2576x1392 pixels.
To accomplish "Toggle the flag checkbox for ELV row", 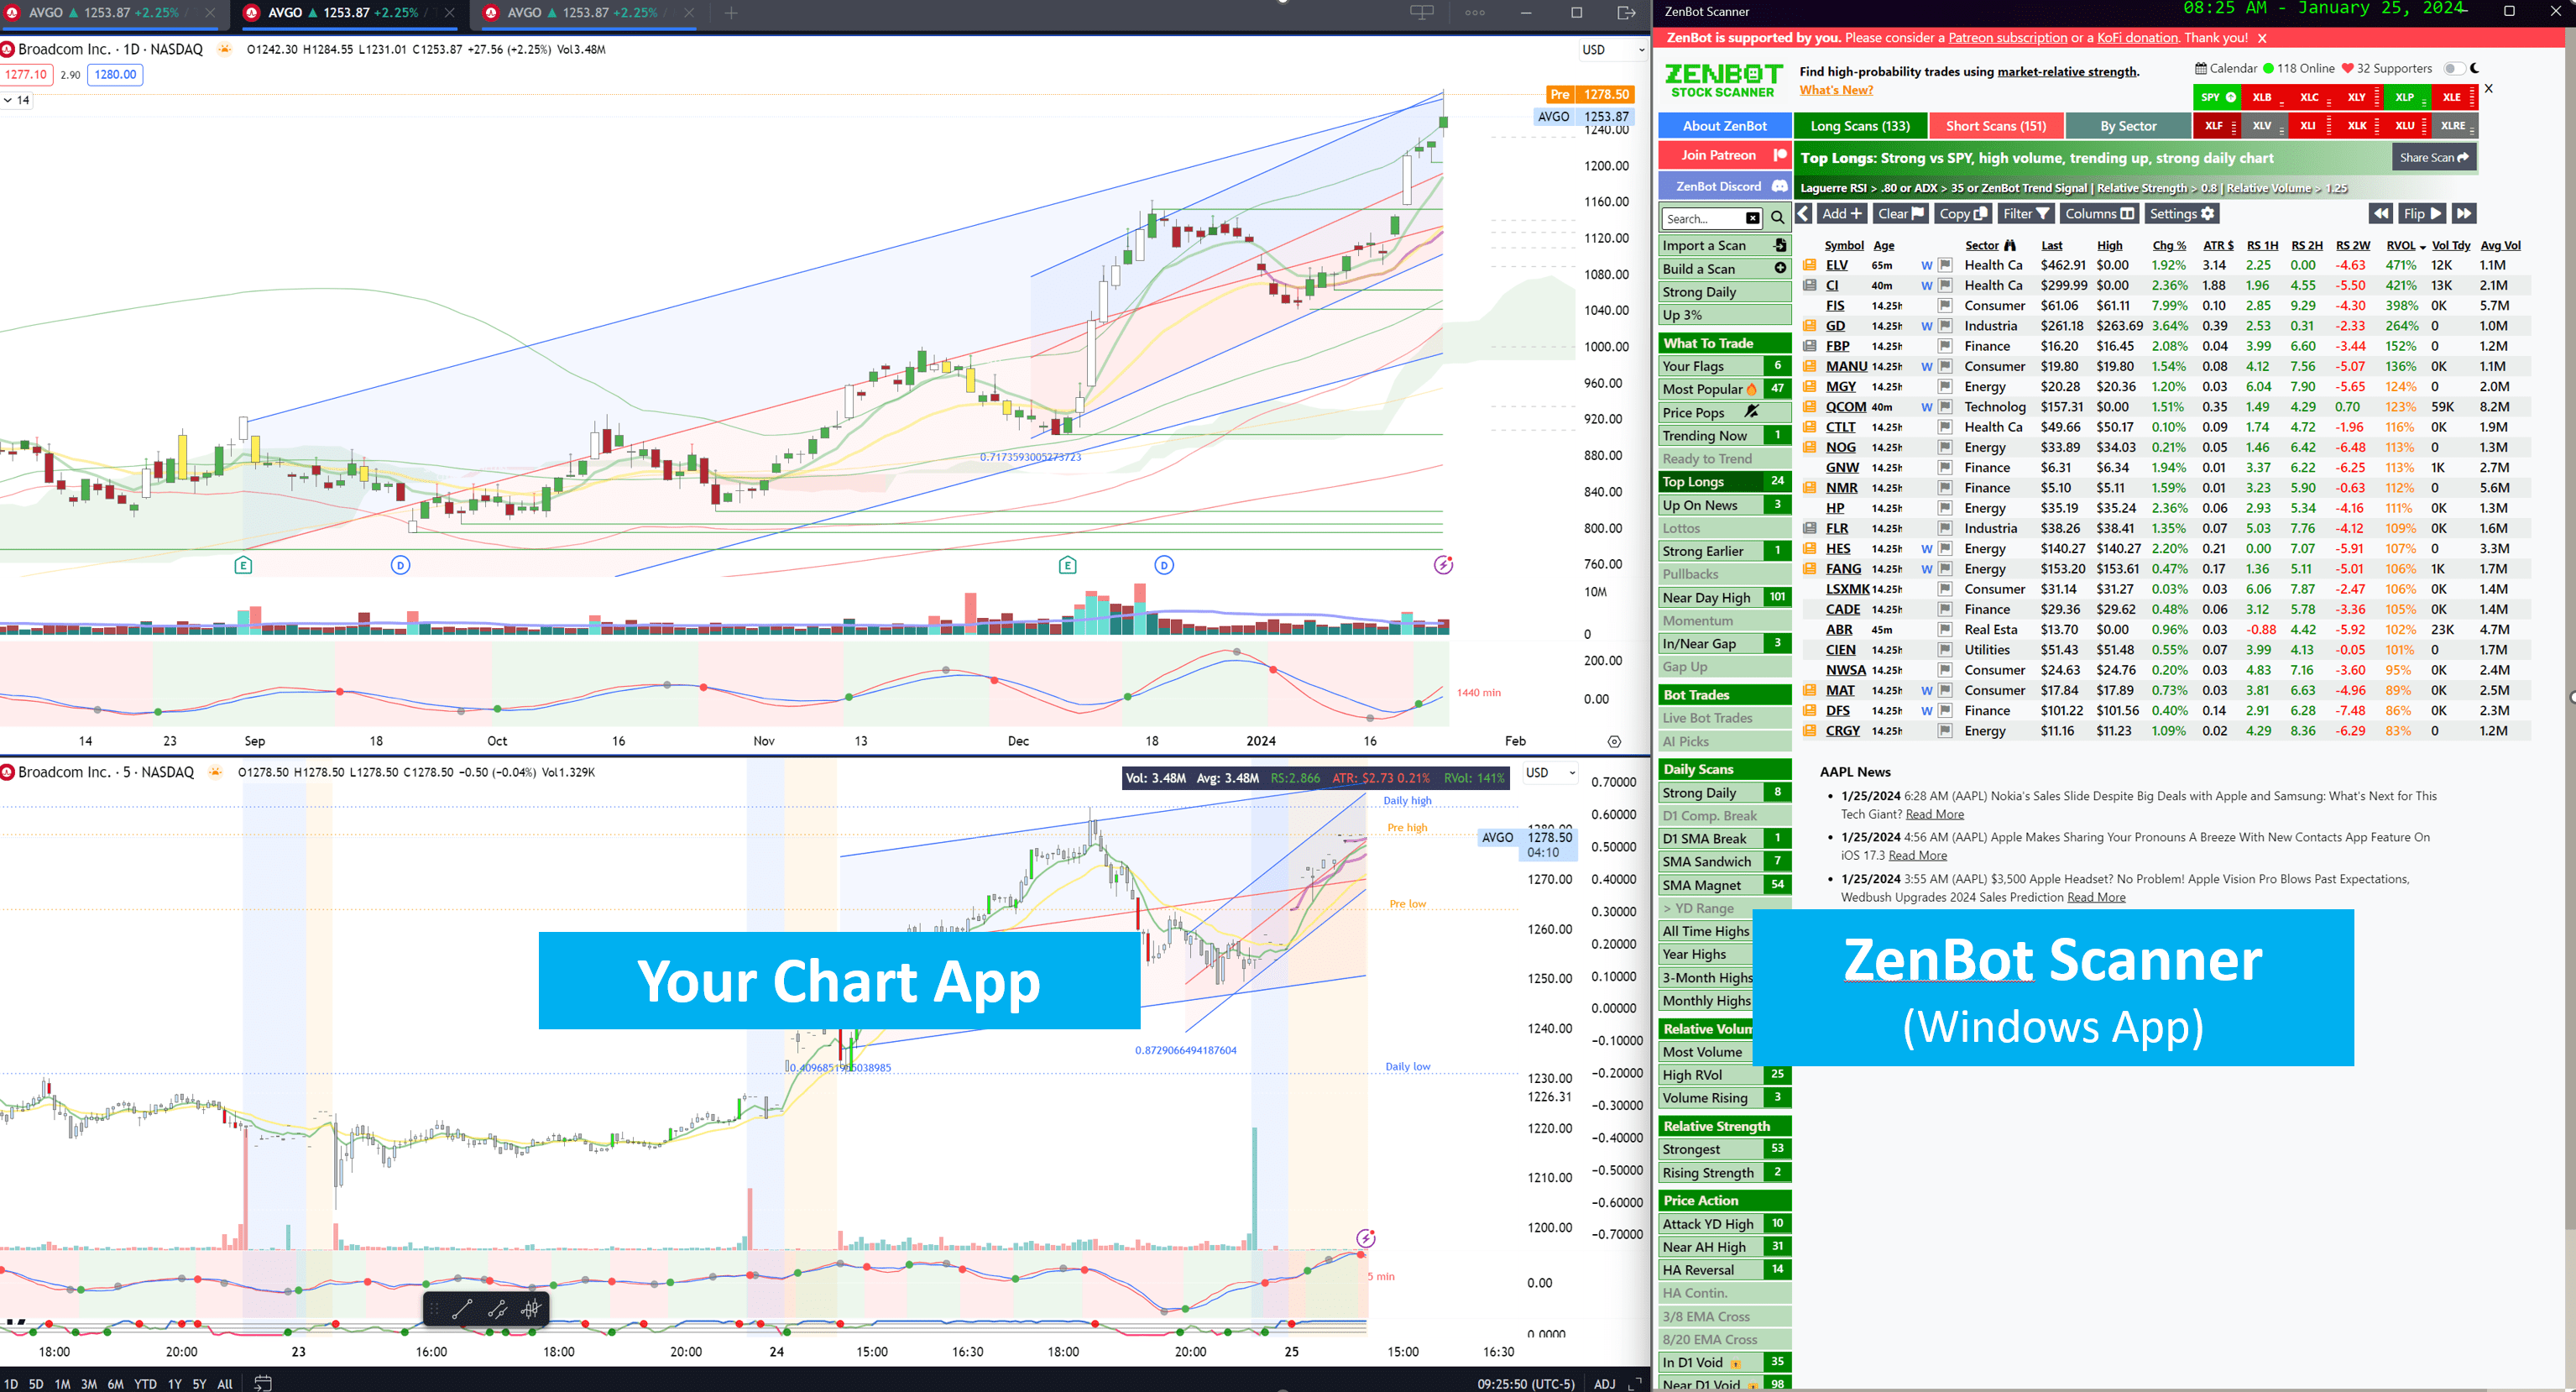I will click(x=1945, y=265).
